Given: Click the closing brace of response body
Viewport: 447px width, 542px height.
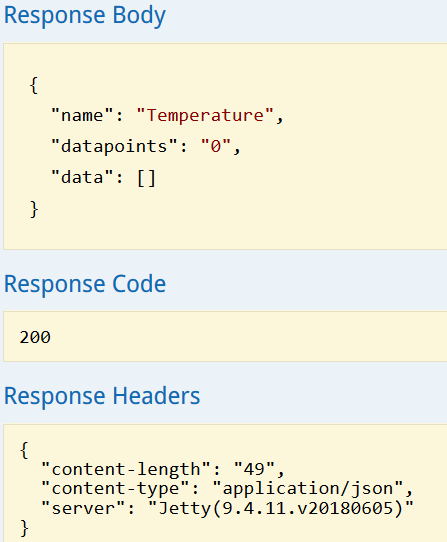Looking at the screenshot, I should pos(34,209).
